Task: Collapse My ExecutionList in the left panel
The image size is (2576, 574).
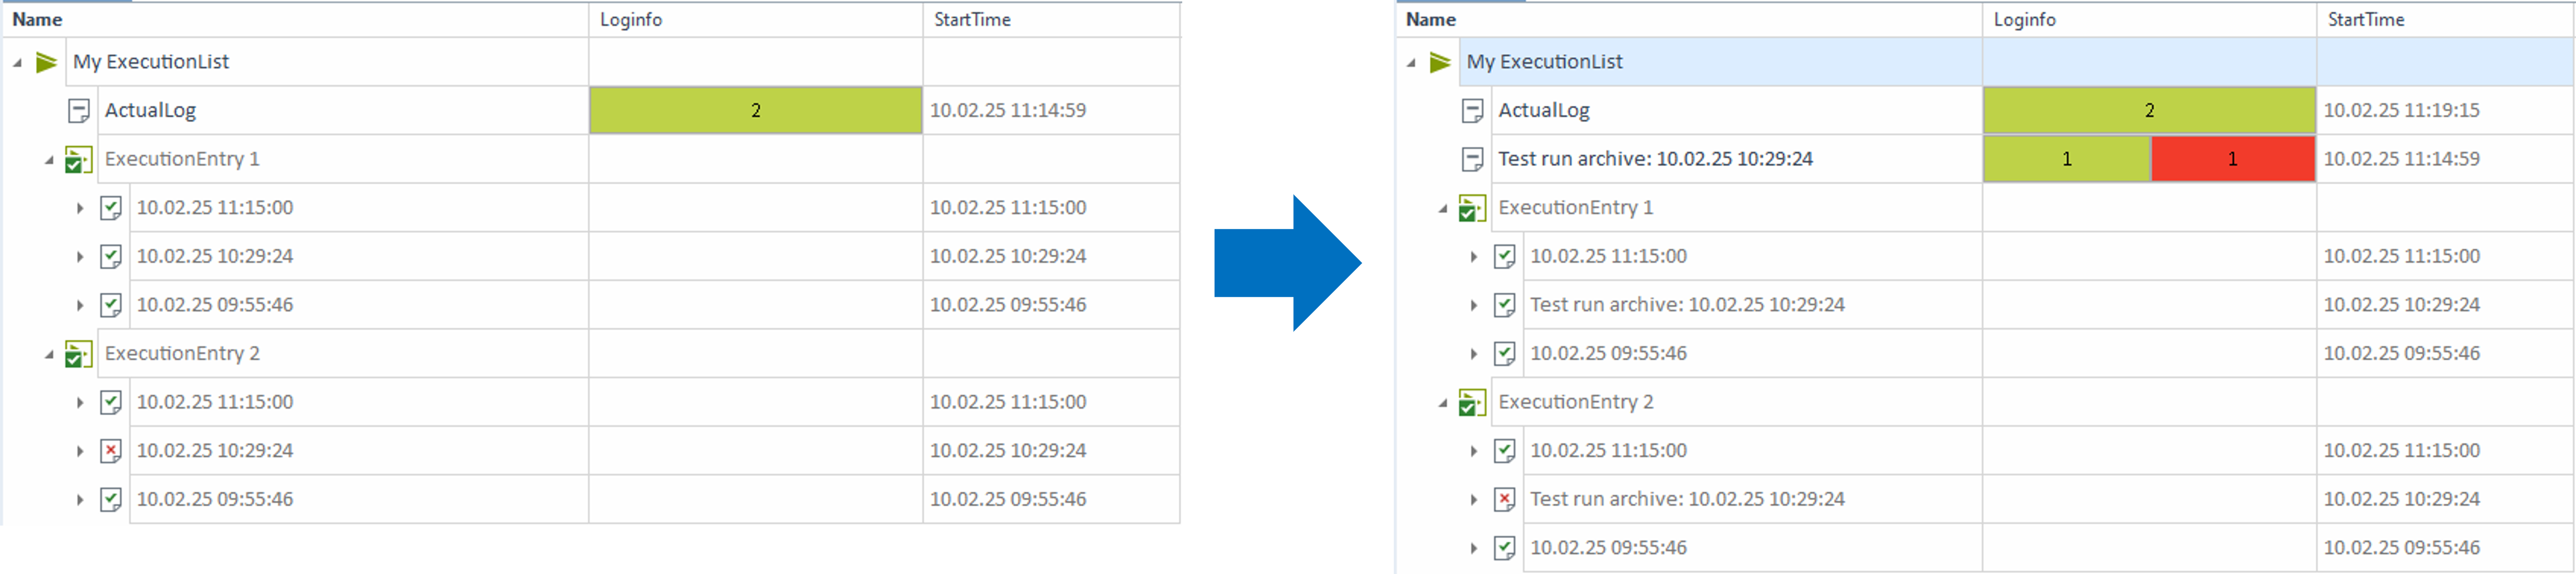Action: coord(17,63)
